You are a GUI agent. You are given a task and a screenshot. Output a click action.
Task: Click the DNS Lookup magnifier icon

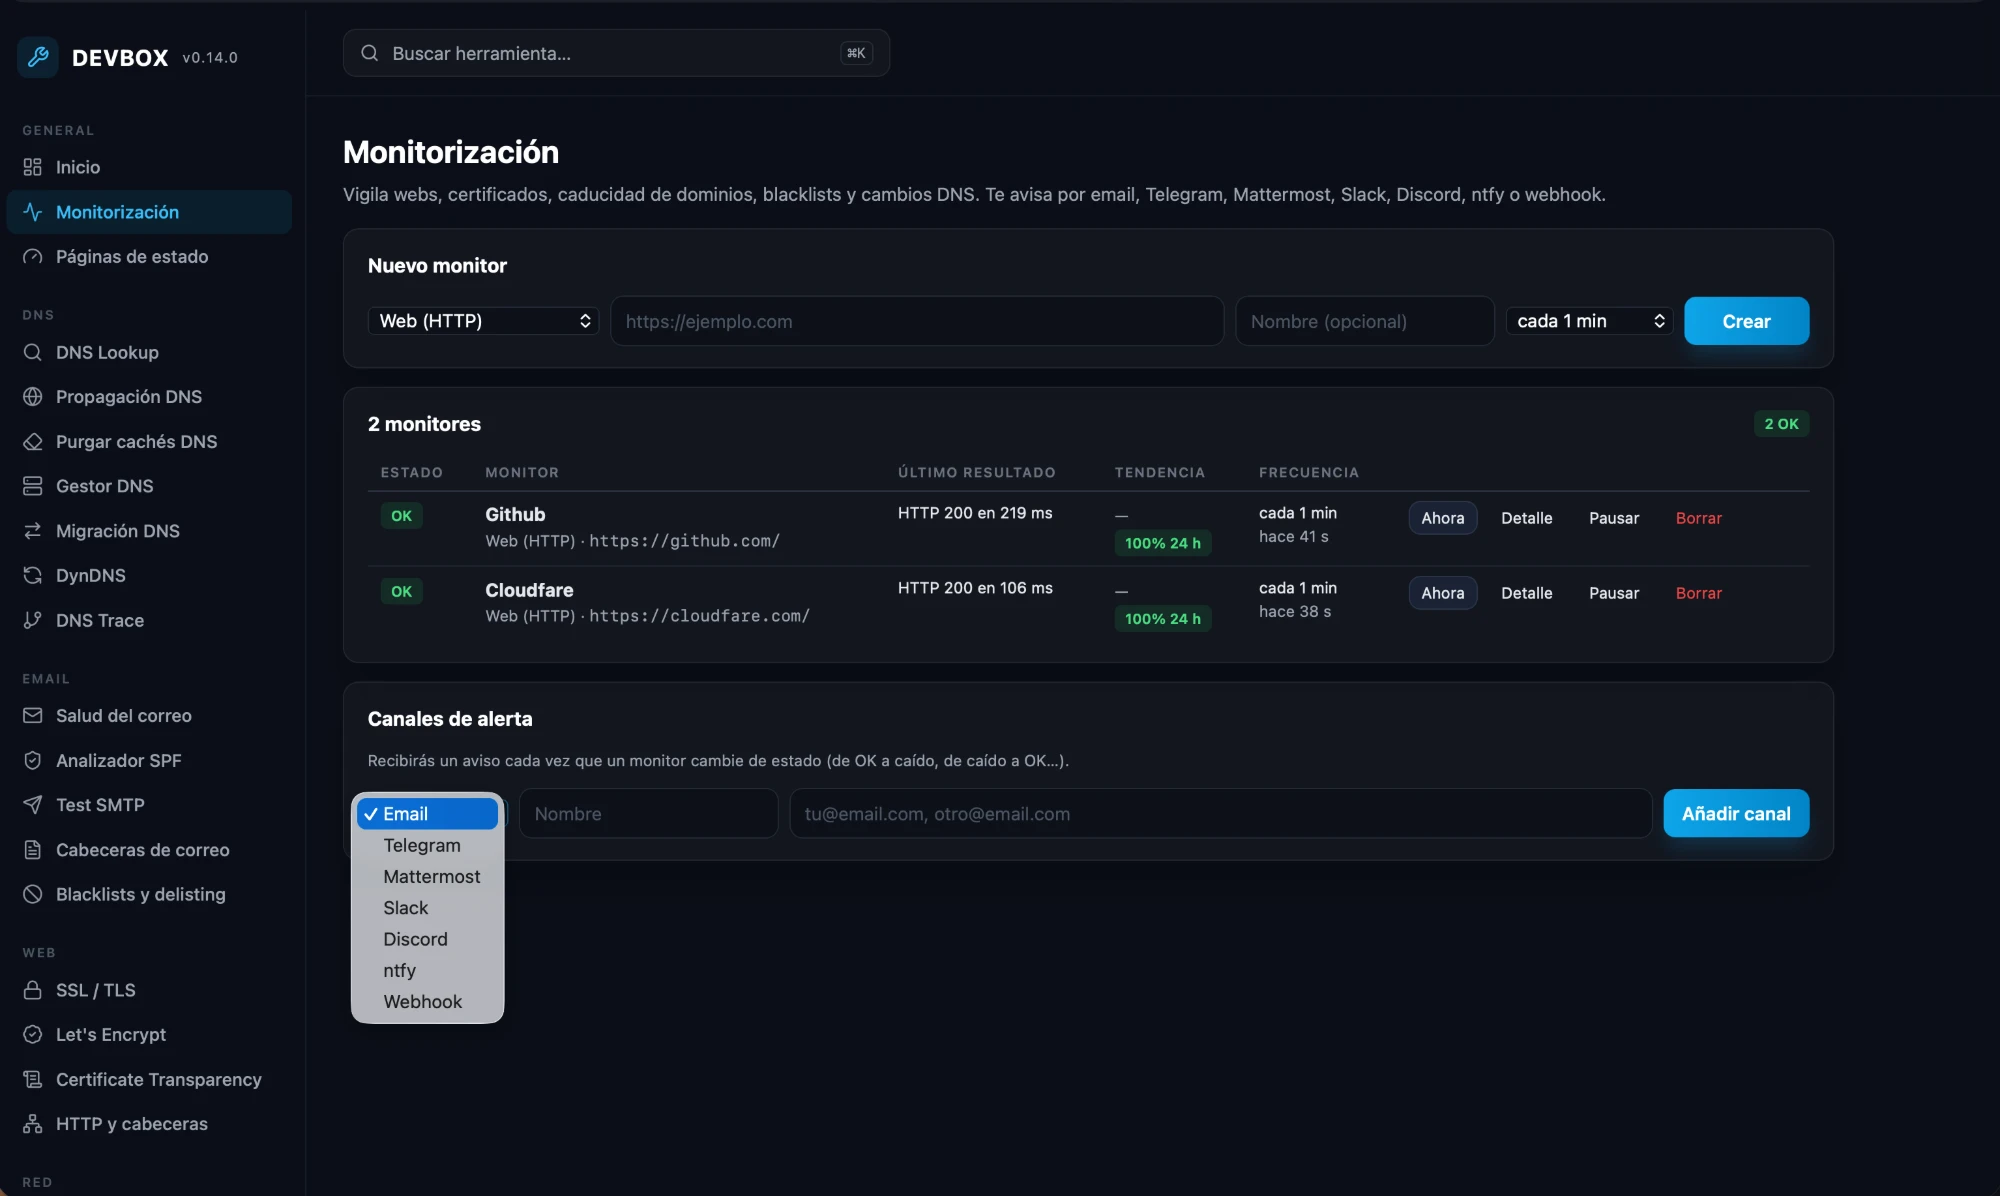(33, 352)
